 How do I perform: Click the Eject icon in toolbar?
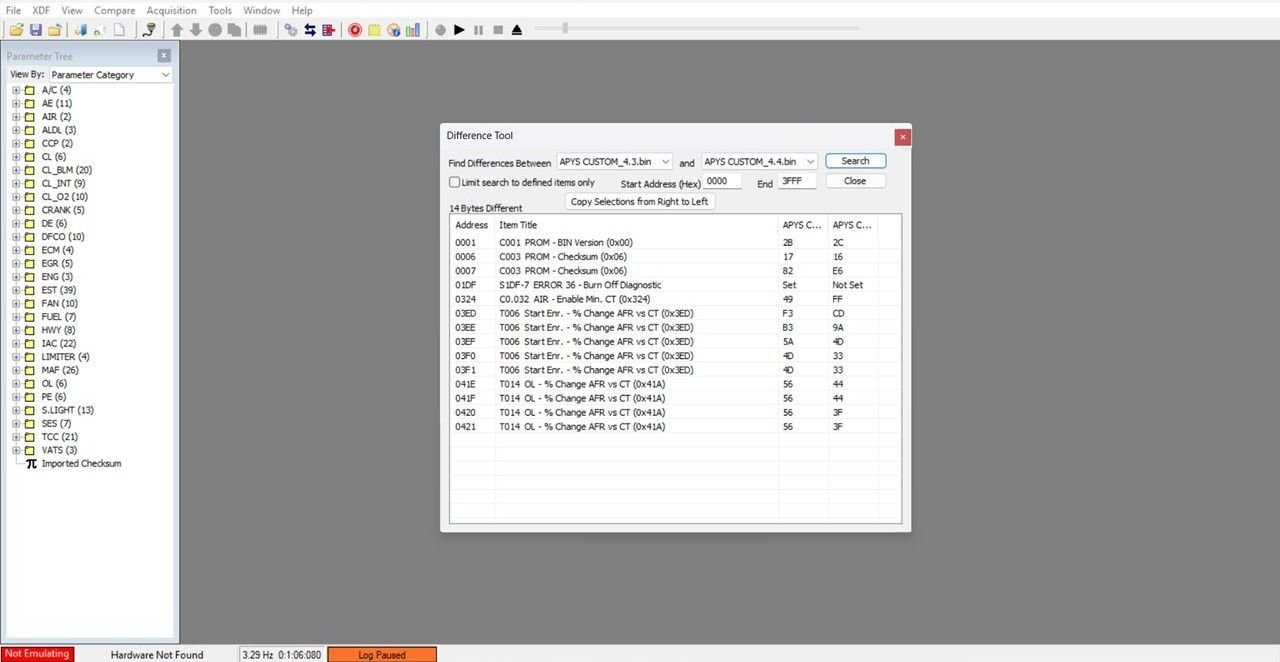pos(517,30)
